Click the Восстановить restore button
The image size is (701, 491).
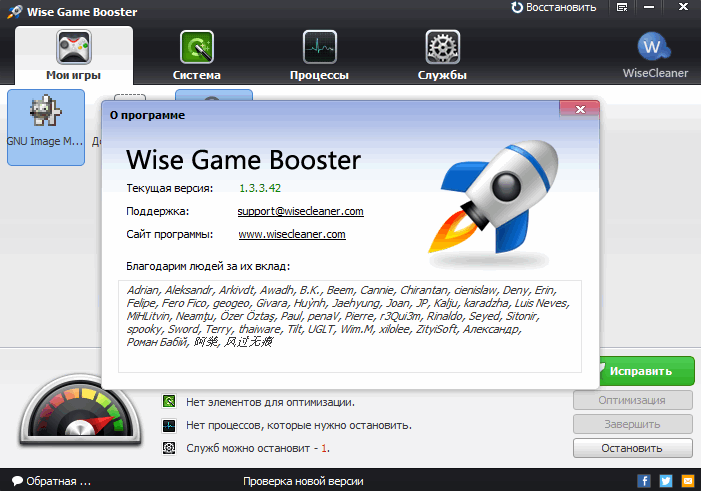(554, 8)
